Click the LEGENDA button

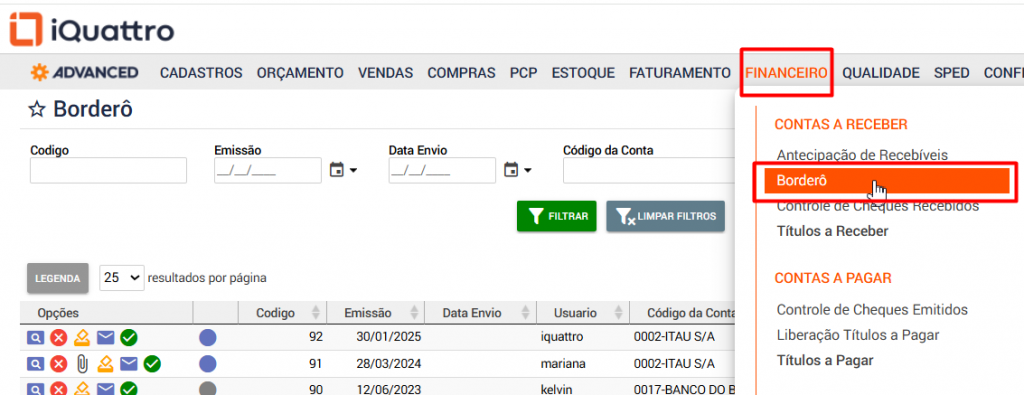coord(57,278)
